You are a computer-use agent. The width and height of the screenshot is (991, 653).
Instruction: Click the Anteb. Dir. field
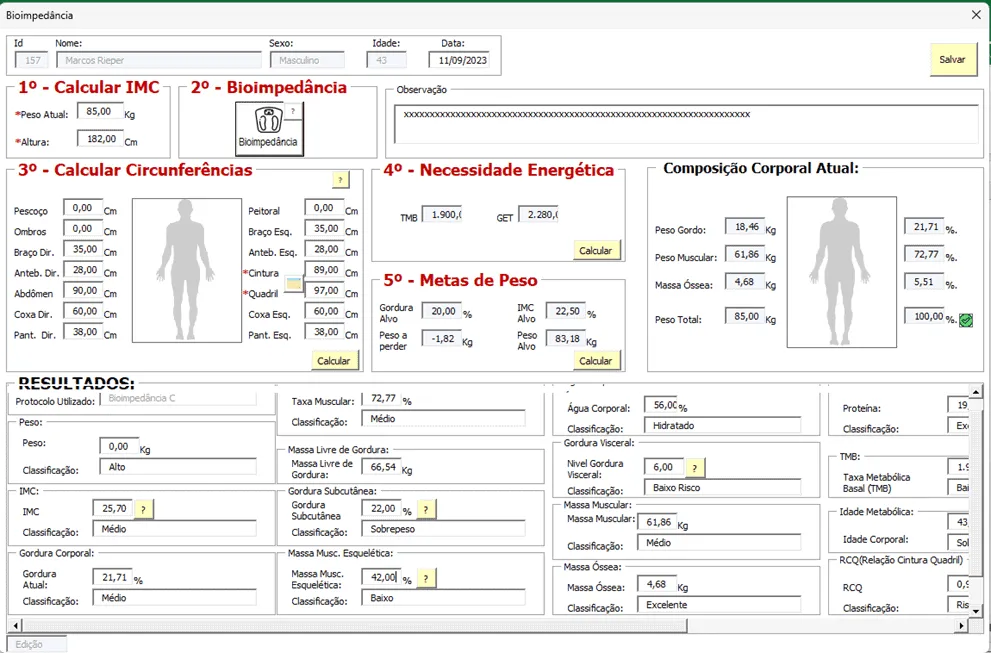(83, 270)
